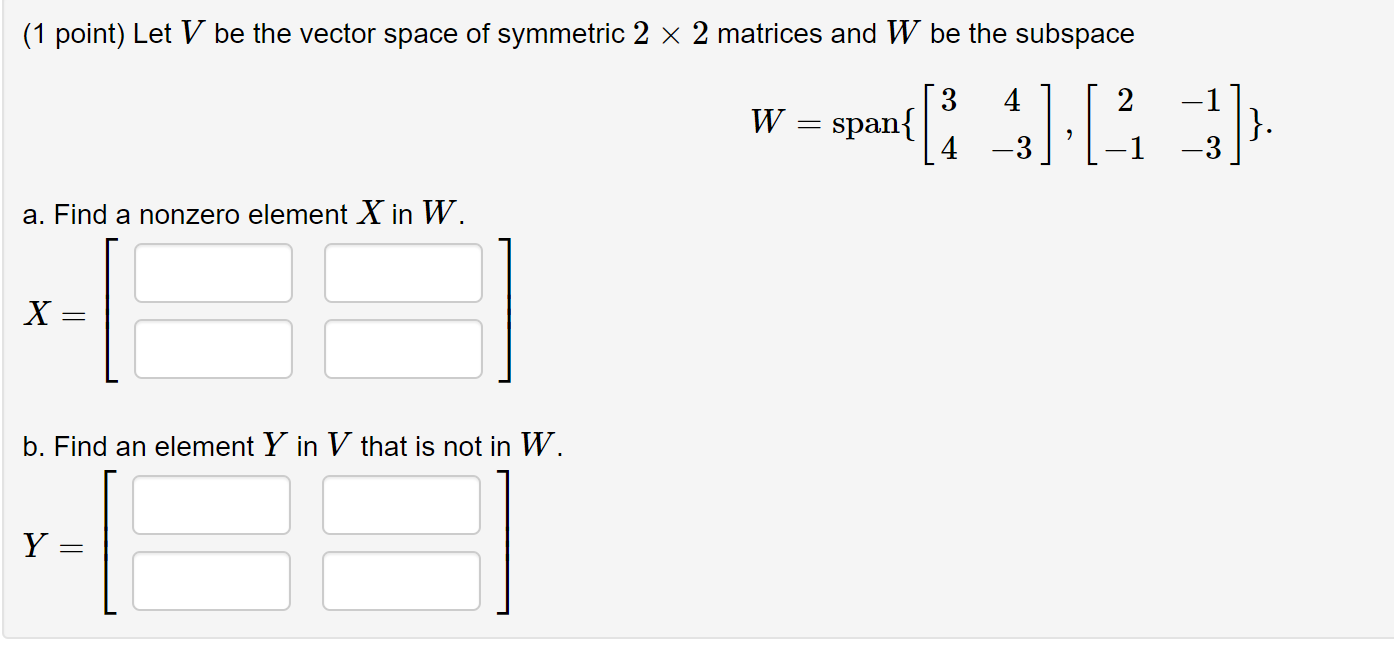Click the bottom-left entry box of matrix Y
The height and width of the screenshot is (665, 1394).
pyautogui.click(x=213, y=579)
